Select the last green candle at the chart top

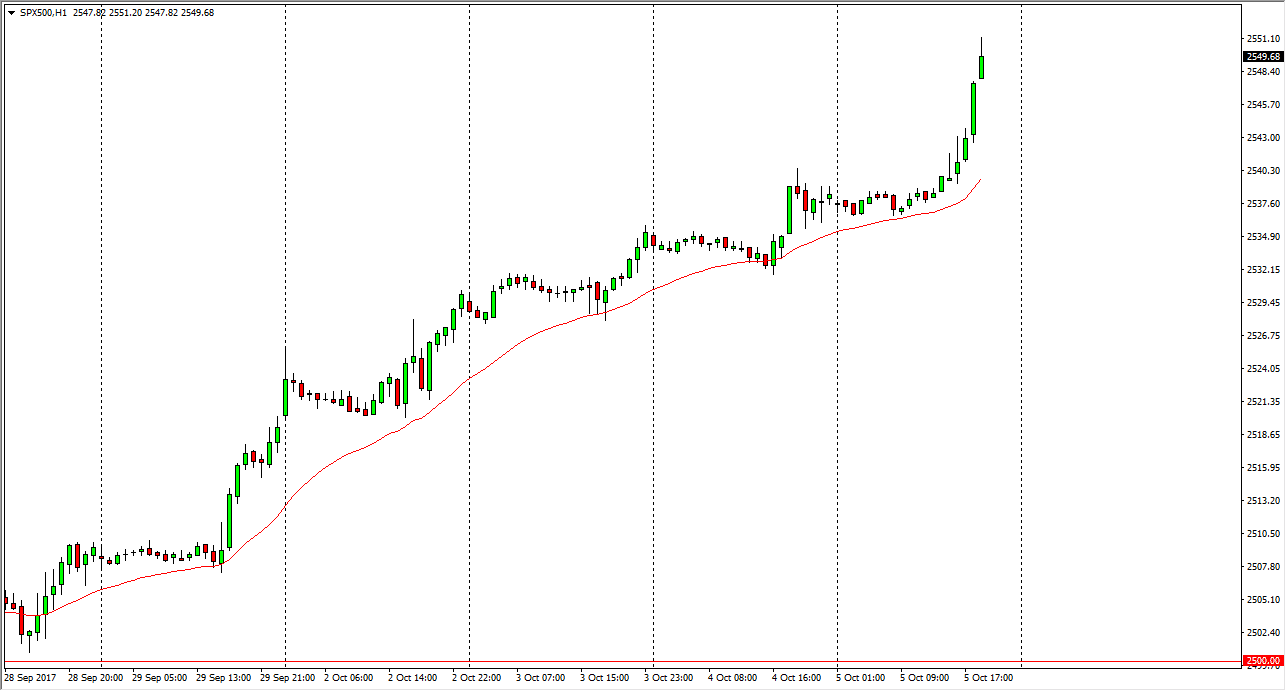pyautogui.click(x=982, y=67)
